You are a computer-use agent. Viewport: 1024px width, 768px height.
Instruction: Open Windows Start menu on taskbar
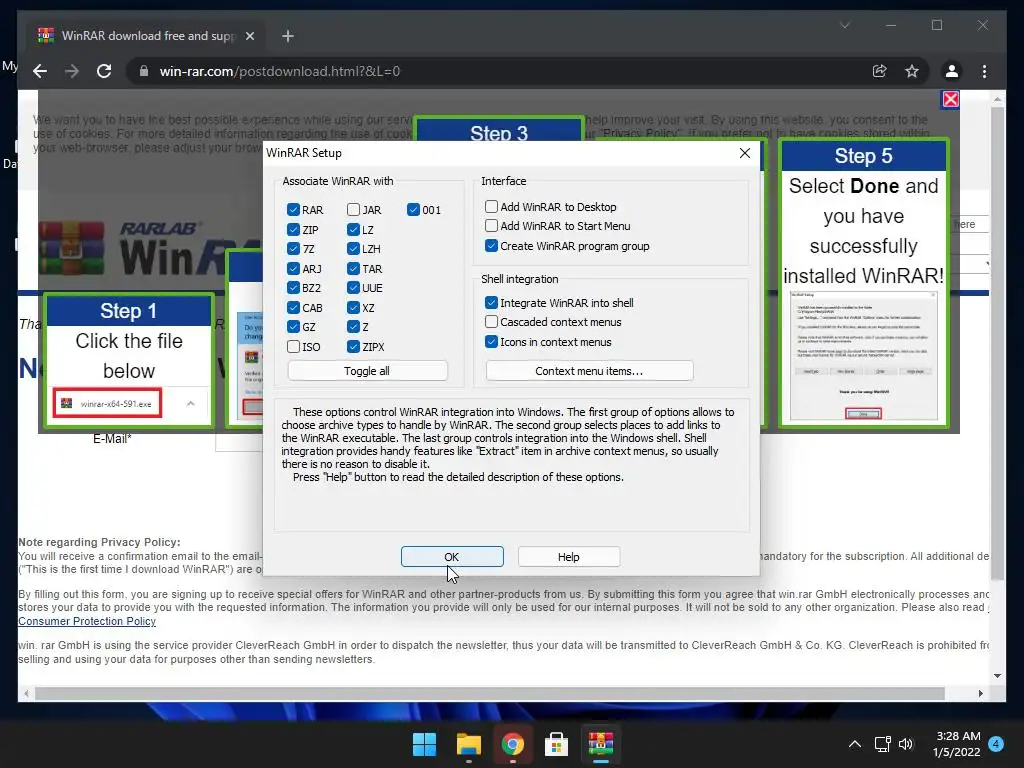point(424,744)
